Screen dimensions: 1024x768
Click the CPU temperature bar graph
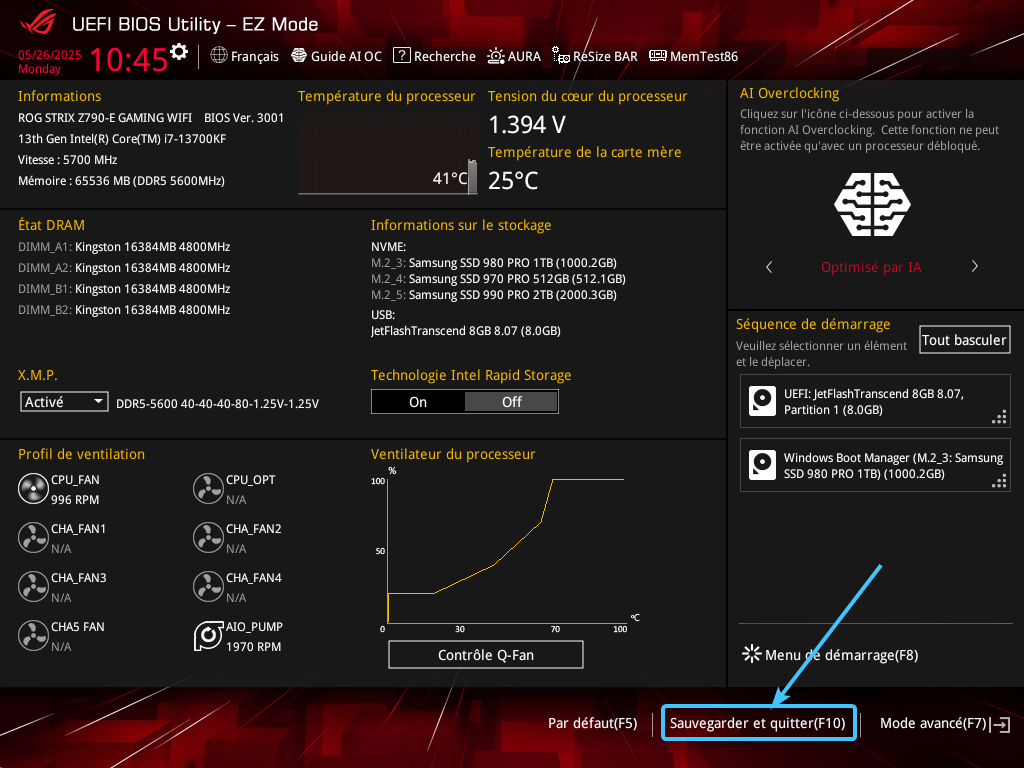coord(387,155)
